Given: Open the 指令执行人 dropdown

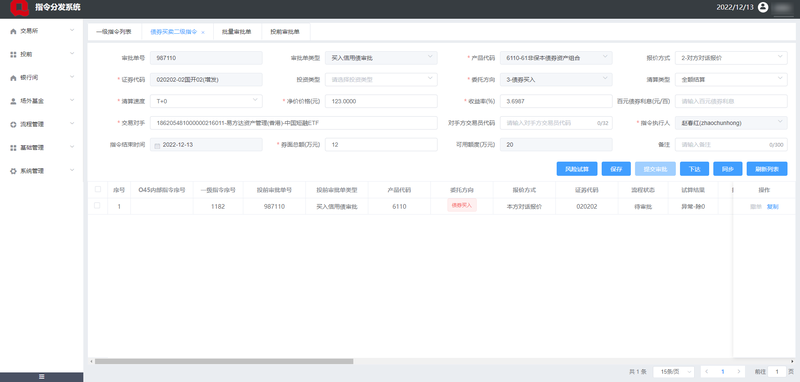Looking at the screenshot, I should (731, 123).
